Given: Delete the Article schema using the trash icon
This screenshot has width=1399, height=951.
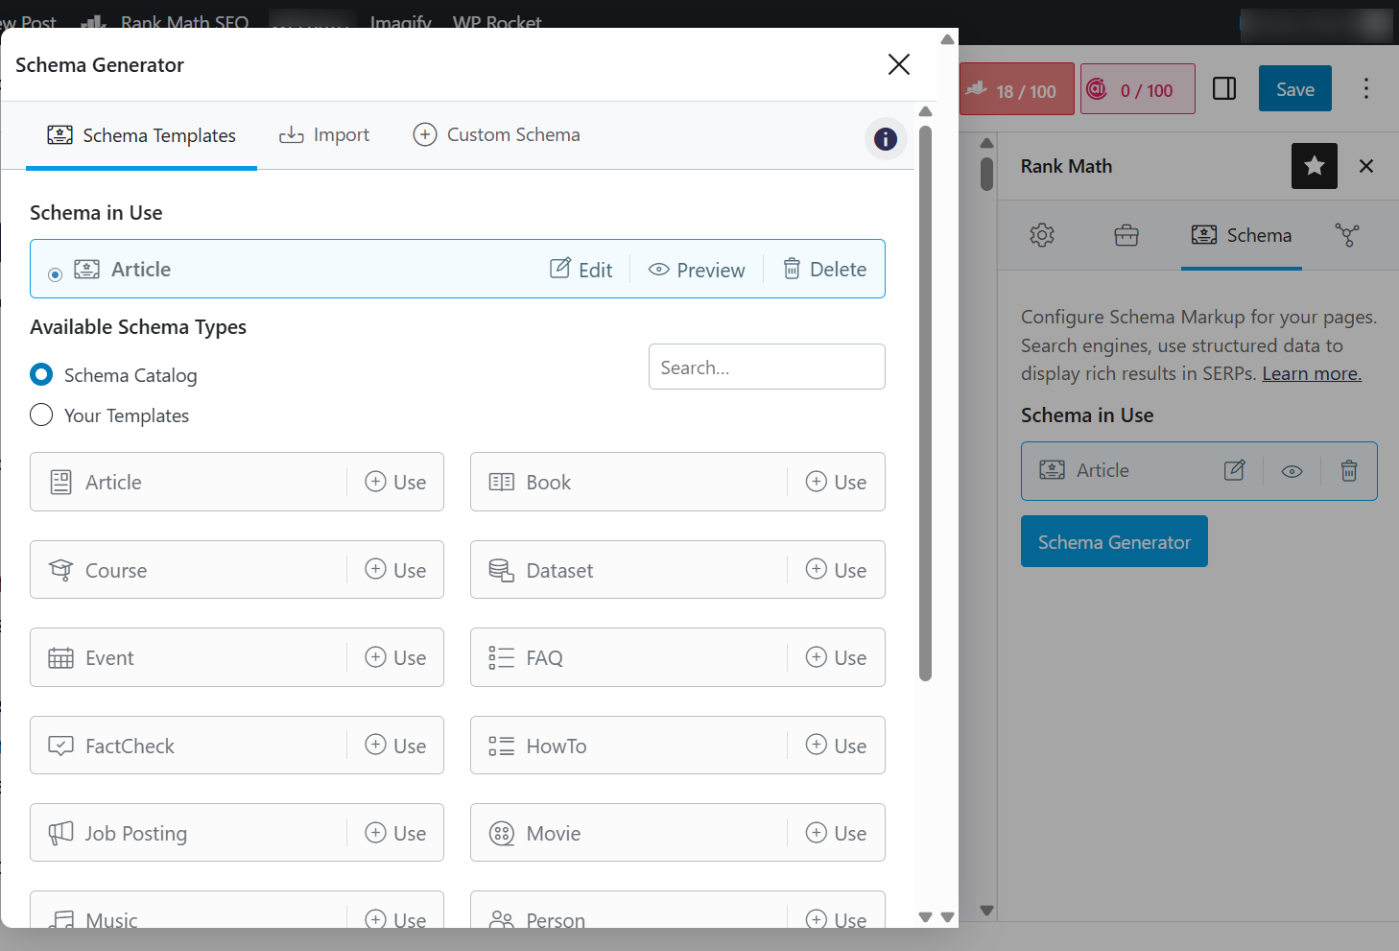Looking at the screenshot, I should pos(1348,470).
